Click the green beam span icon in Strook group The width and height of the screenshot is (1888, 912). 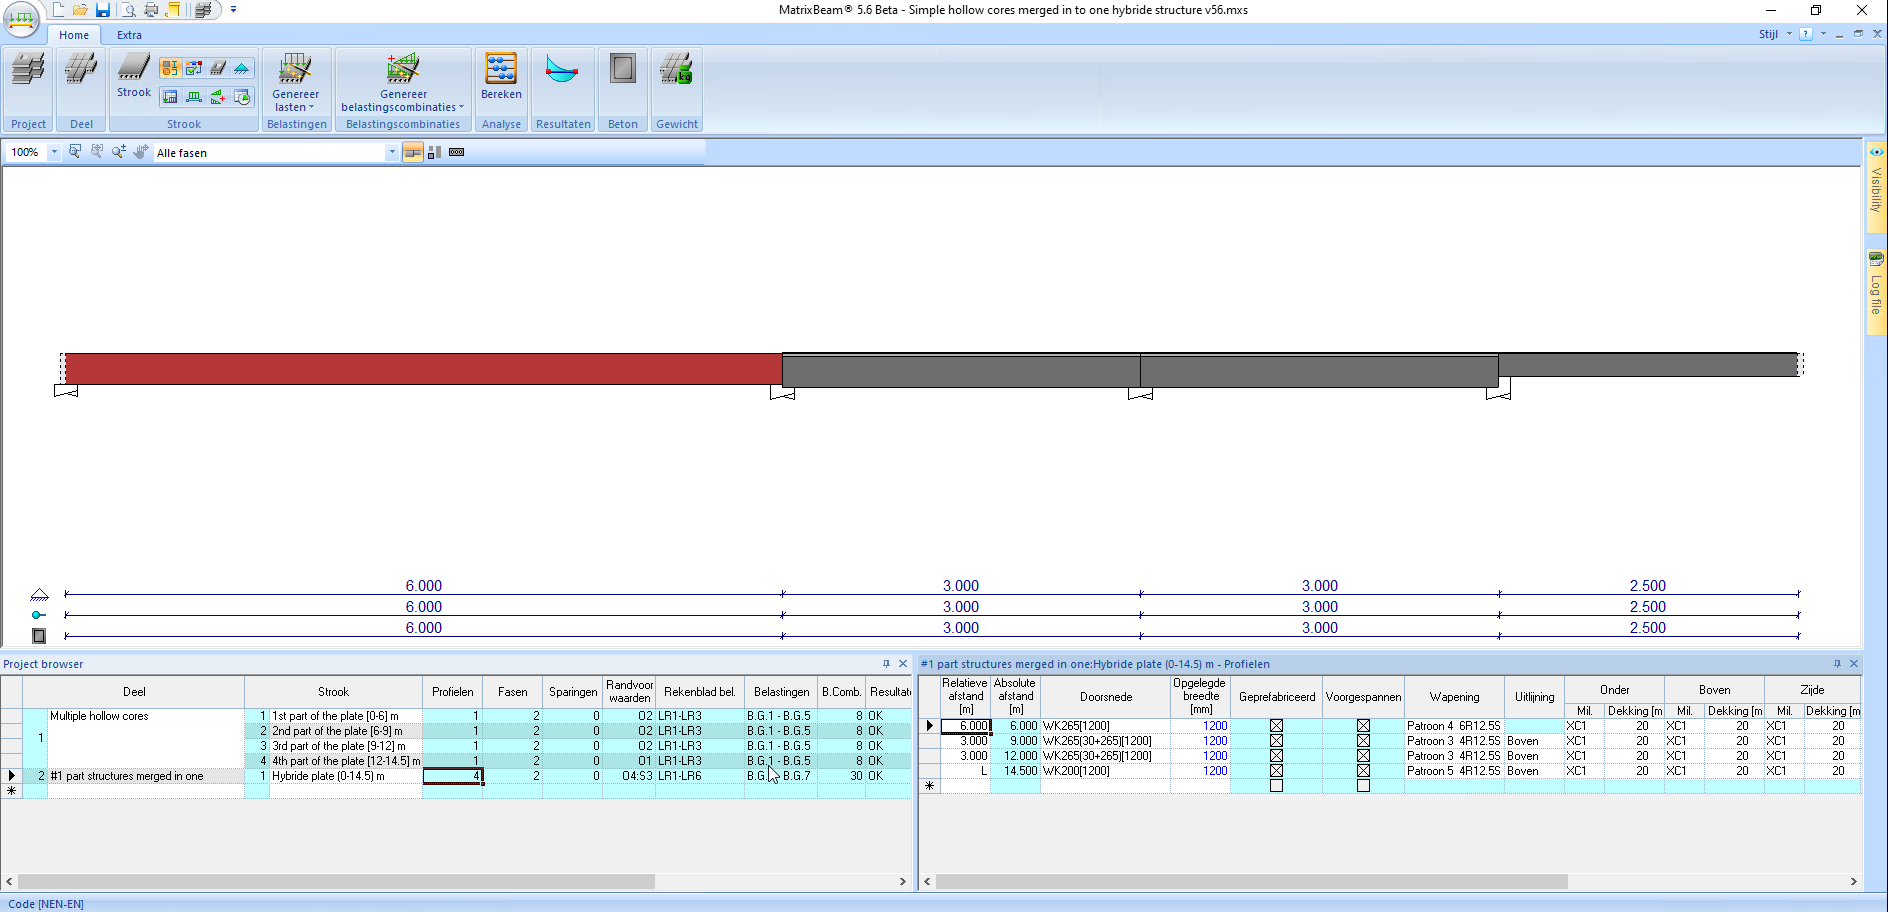click(194, 97)
